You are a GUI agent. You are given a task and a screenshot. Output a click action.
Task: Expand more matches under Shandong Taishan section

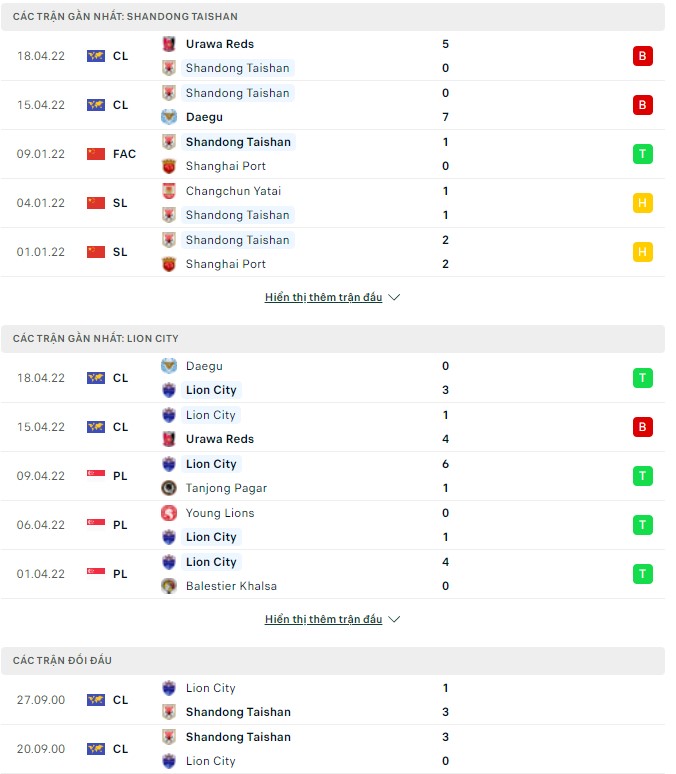pyautogui.click(x=323, y=297)
